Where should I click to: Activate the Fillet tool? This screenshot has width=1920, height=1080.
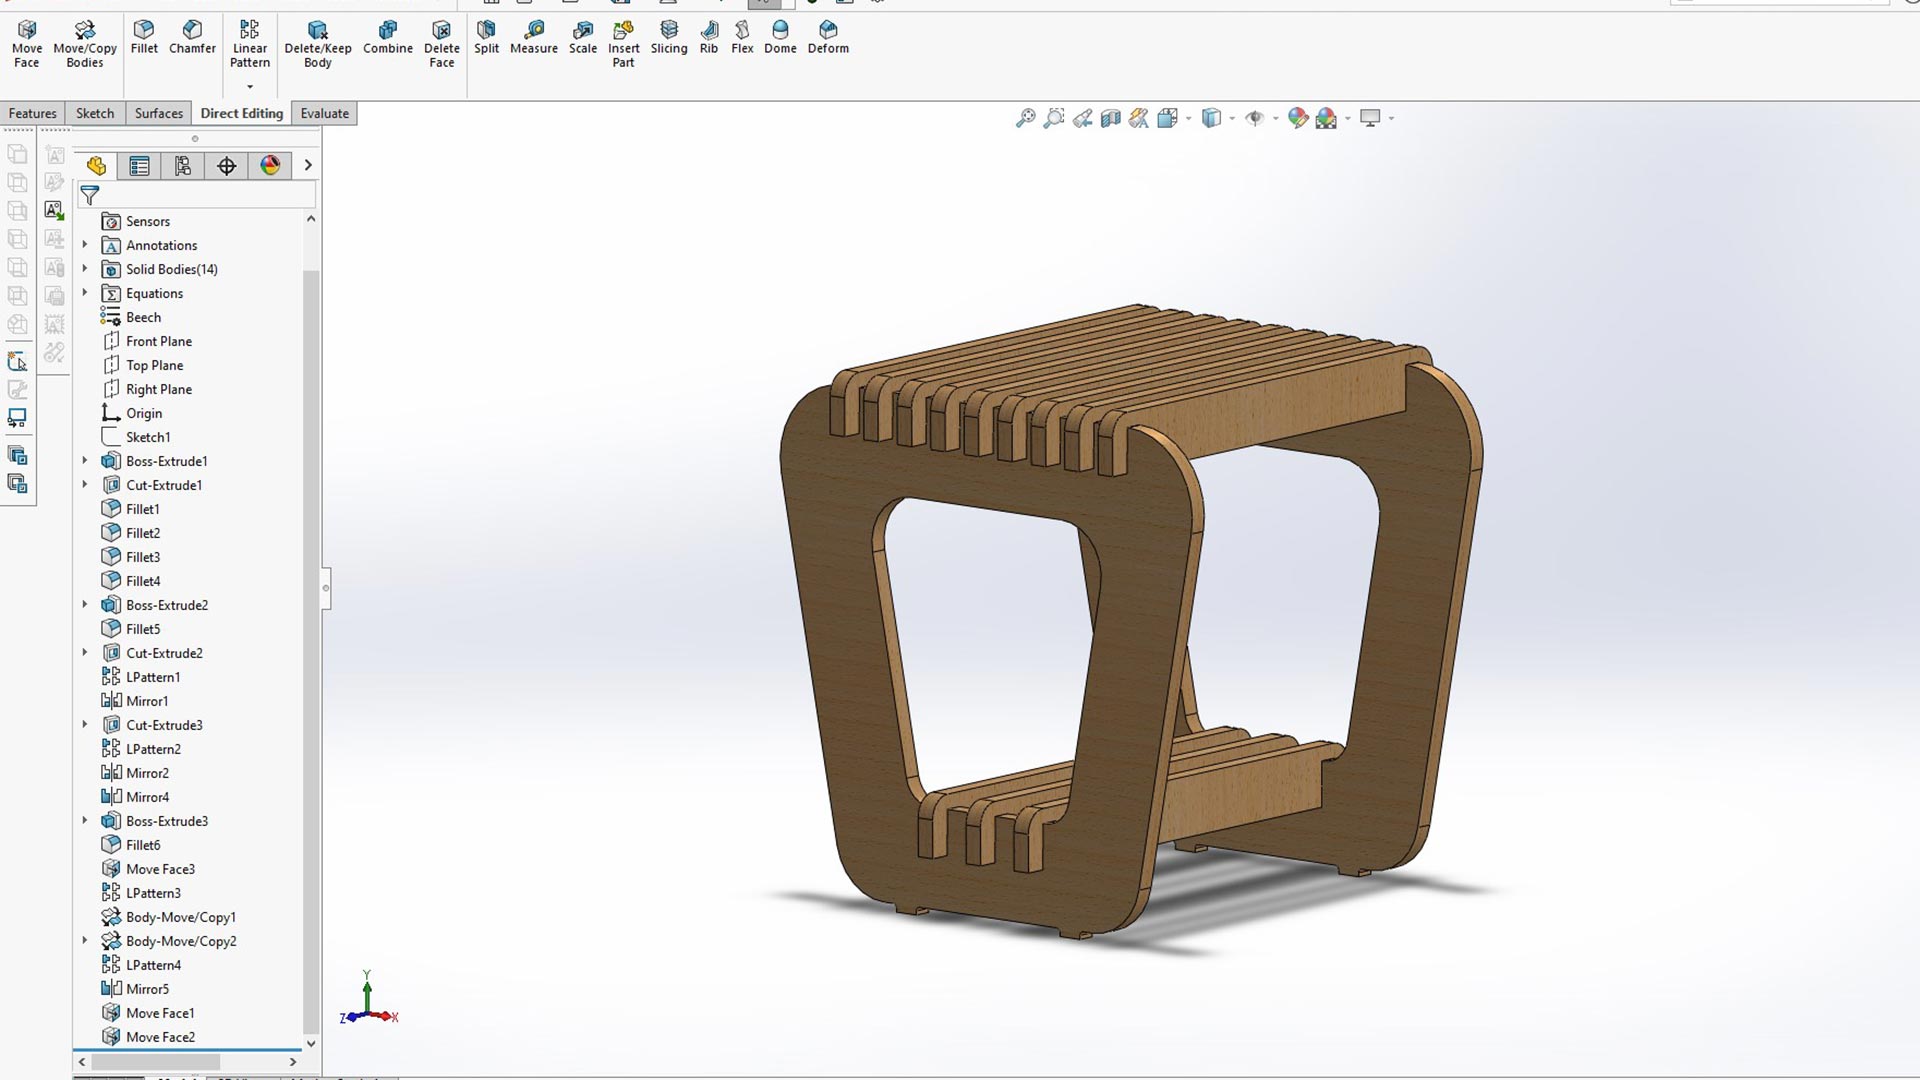click(144, 38)
